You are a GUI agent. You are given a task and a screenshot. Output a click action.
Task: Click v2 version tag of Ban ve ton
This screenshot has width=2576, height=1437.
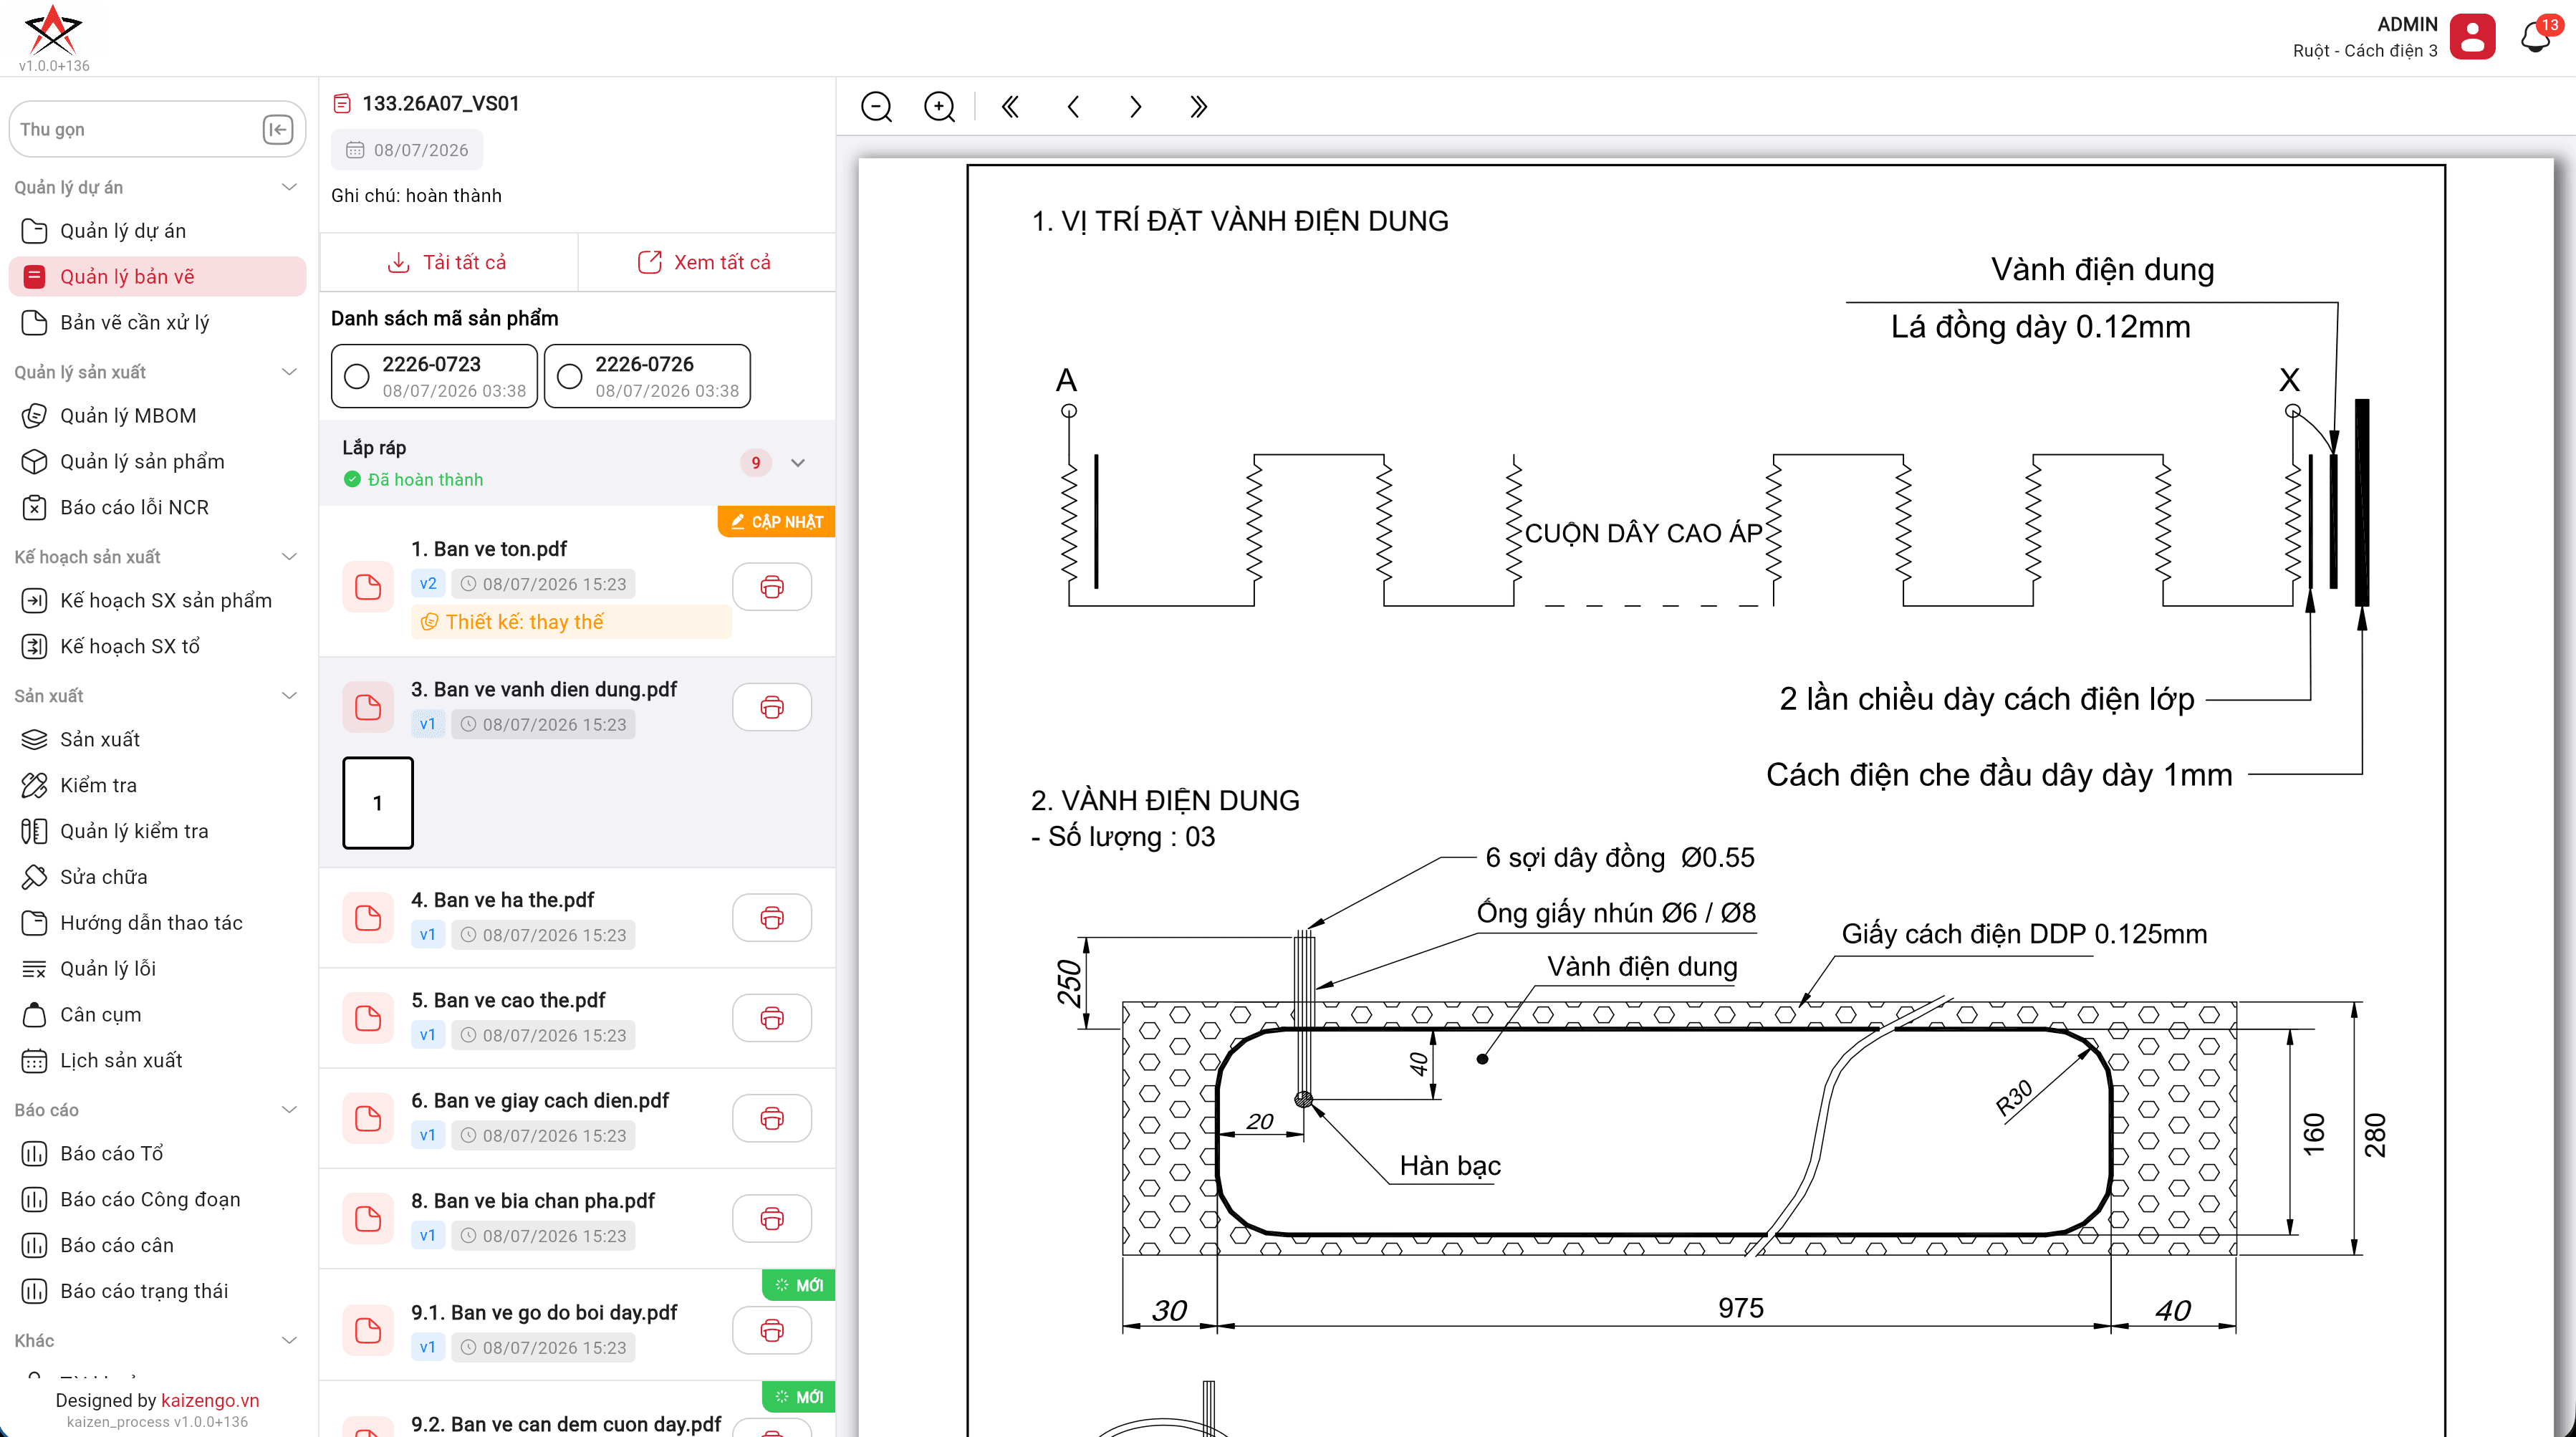pyautogui.click(x=428, y=584)
